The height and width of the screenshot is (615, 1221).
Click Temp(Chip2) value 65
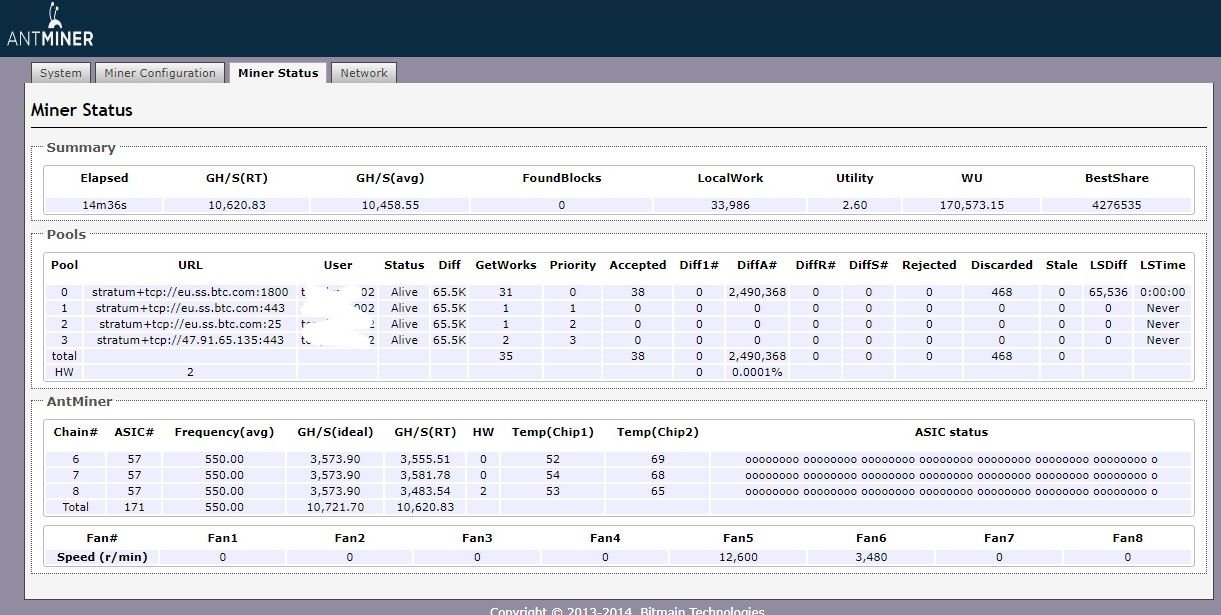657,491
